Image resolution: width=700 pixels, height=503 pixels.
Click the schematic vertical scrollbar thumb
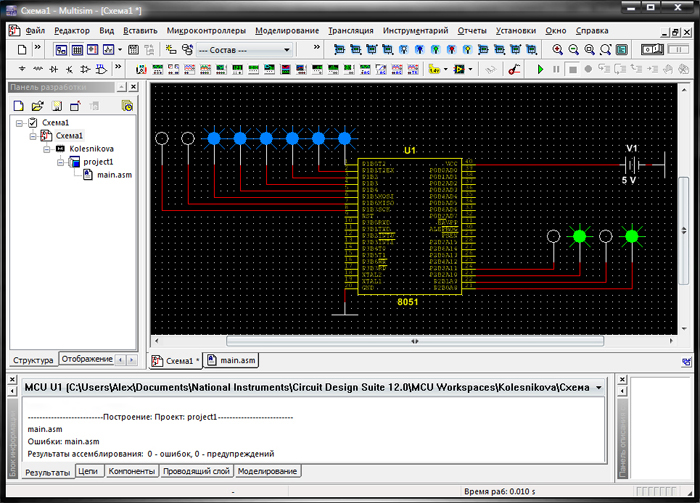click(683, 230)
